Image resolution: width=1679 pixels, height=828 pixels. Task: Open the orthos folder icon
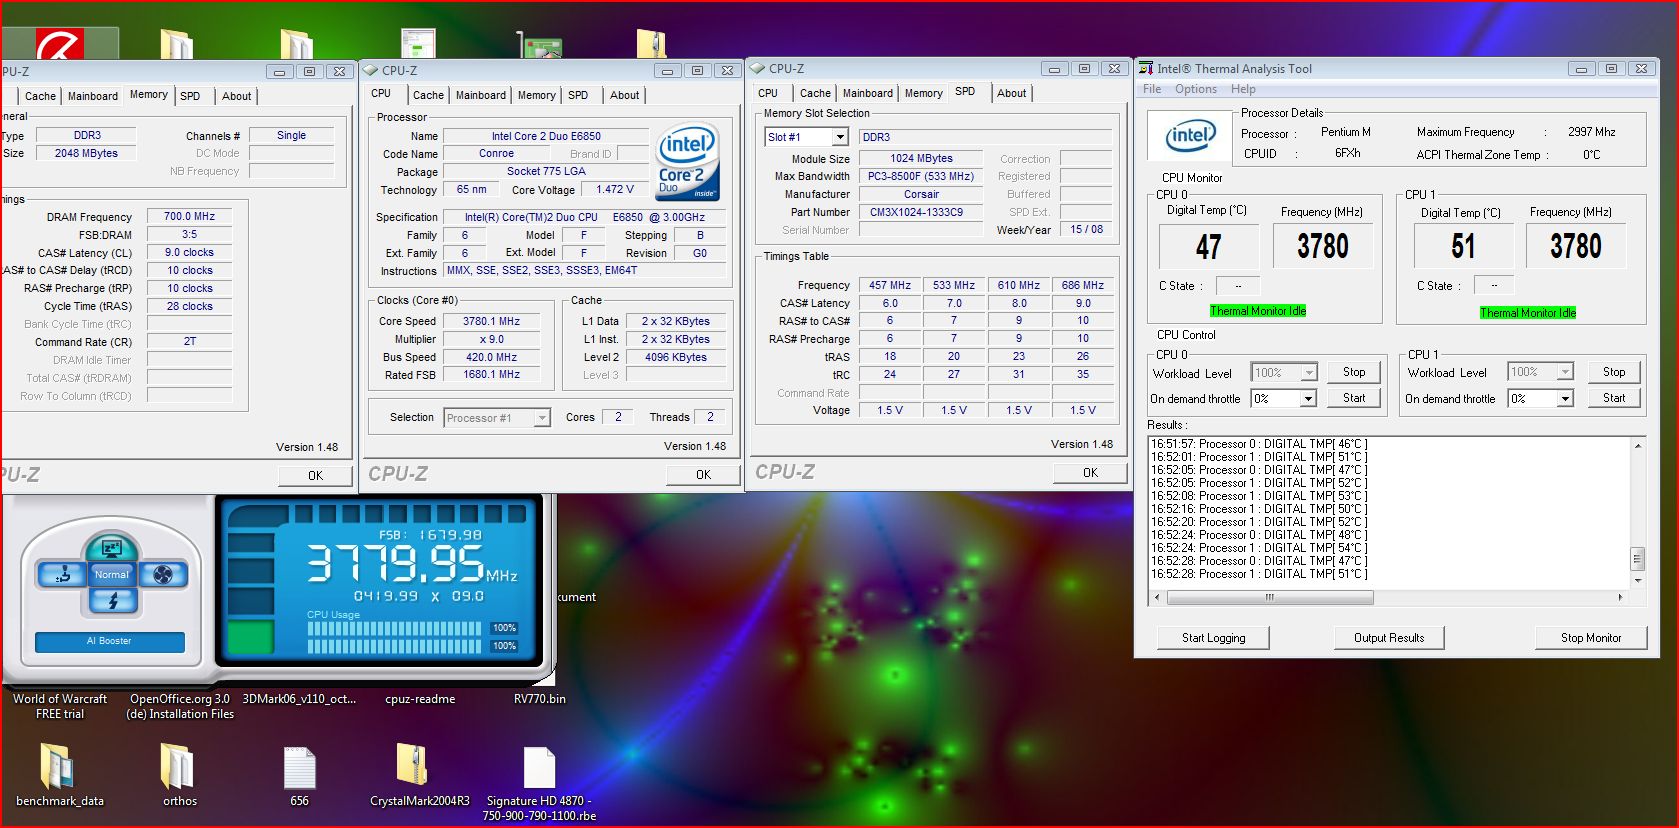(178, 766)
